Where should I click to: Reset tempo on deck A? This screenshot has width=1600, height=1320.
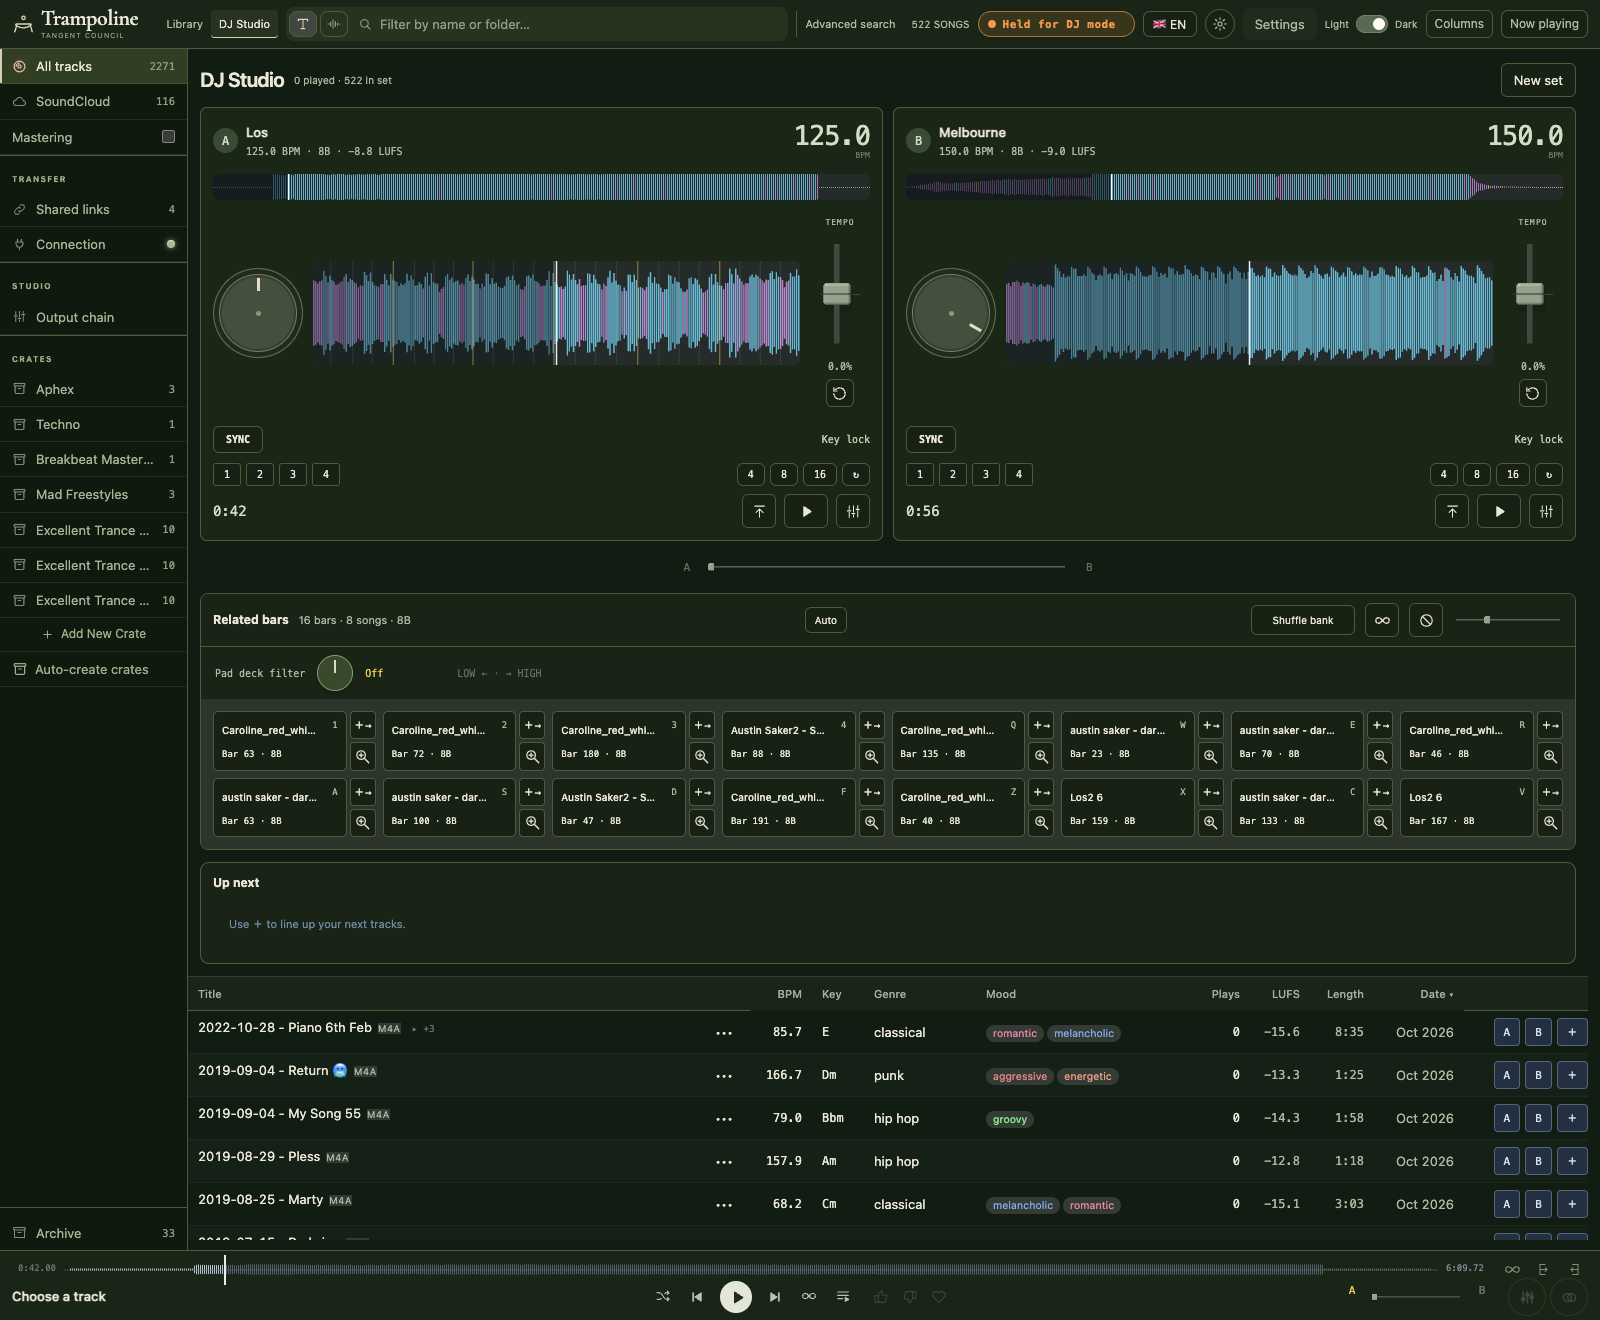click(x=839, y=393)
